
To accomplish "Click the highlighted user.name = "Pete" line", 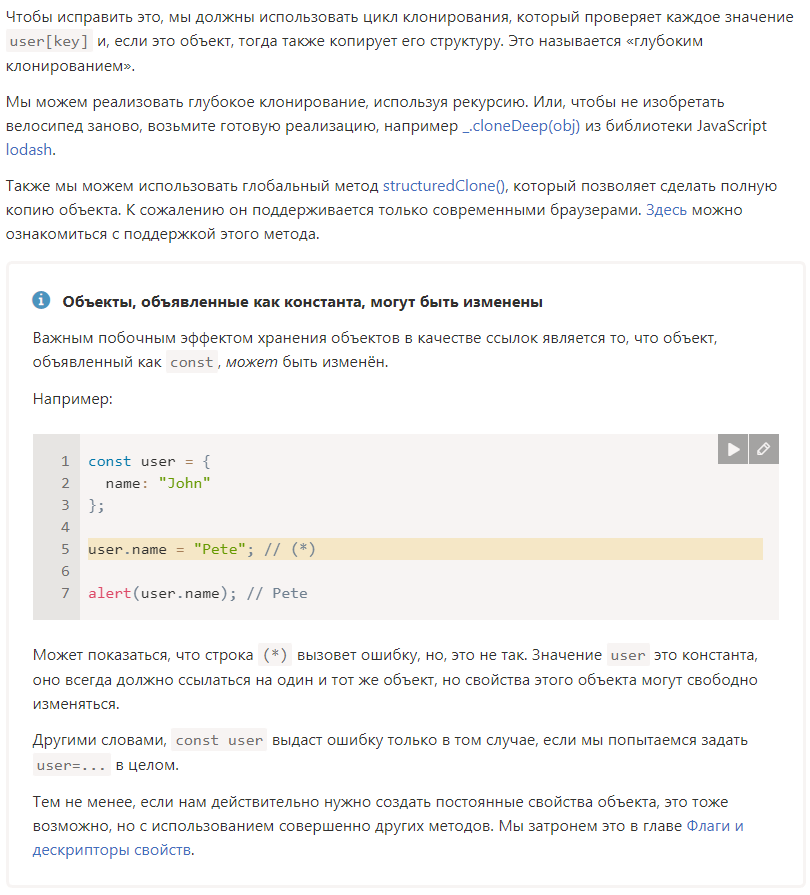I will click(202, 549).
